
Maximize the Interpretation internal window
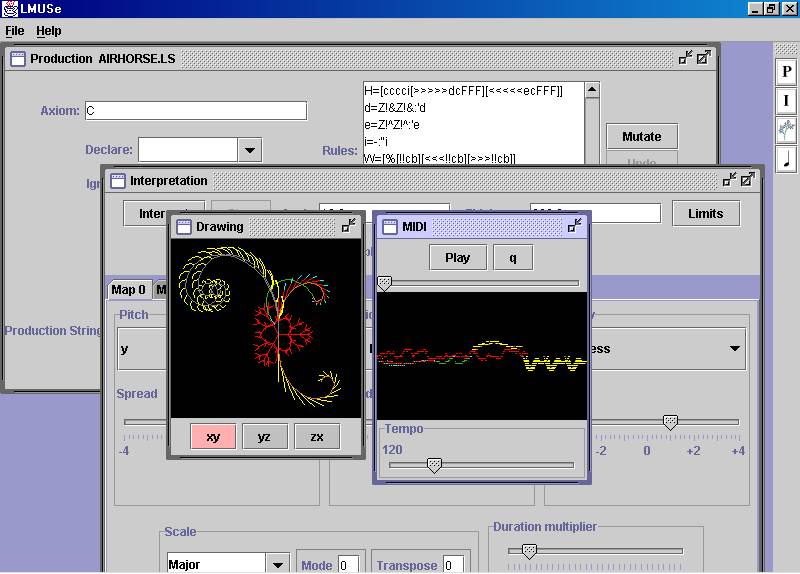[x=748, y=180]
